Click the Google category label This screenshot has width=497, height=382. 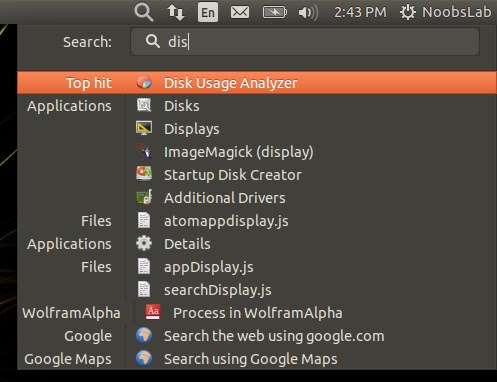coord(88,336)
